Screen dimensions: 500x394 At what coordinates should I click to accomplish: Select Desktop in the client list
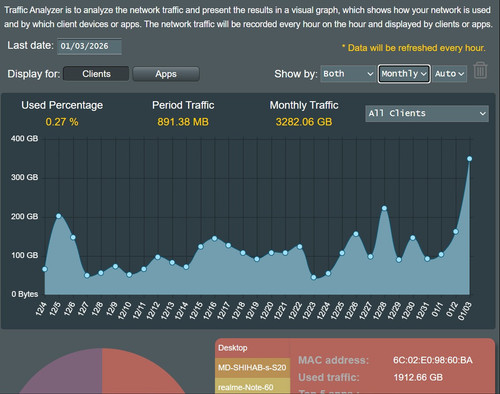[252, 348]
